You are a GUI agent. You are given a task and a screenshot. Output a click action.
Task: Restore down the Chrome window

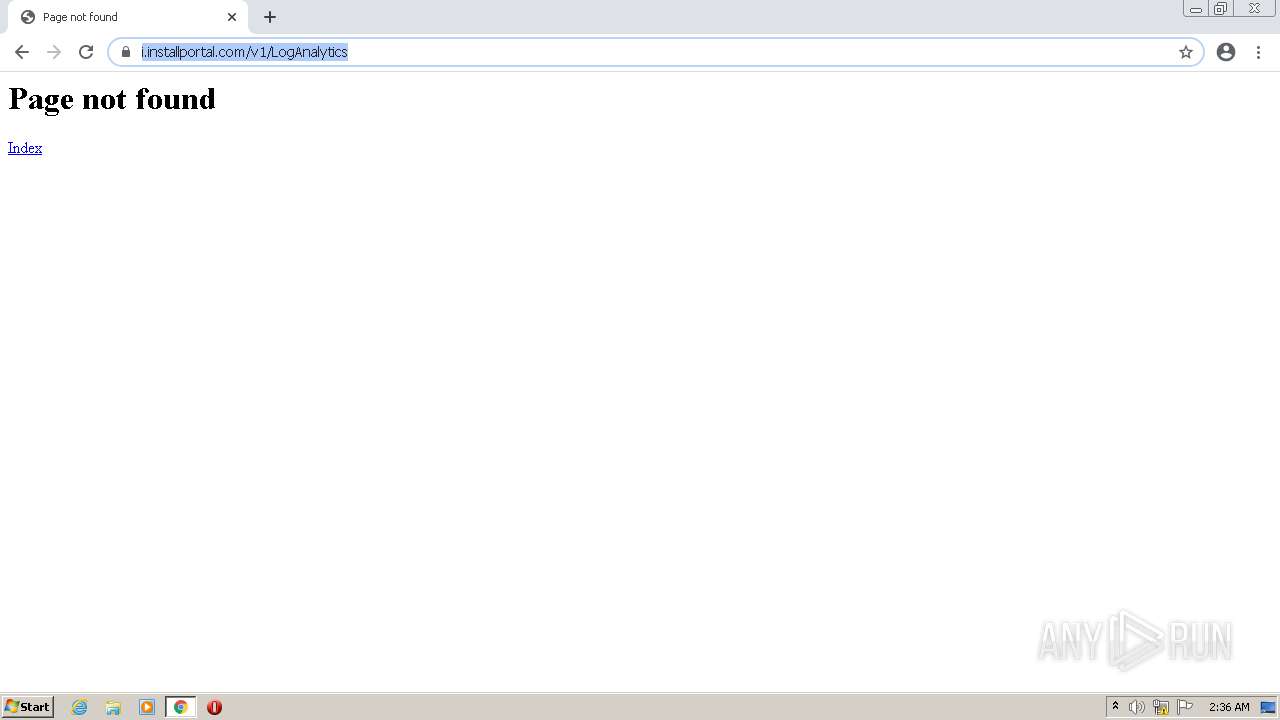(1221, 9)
